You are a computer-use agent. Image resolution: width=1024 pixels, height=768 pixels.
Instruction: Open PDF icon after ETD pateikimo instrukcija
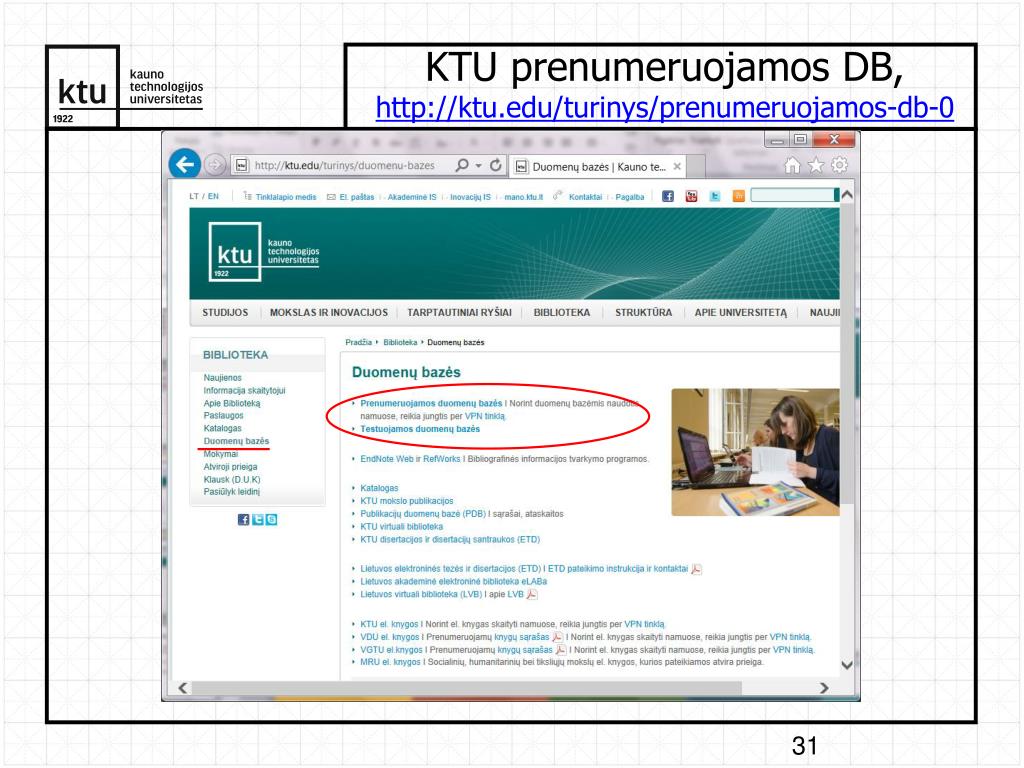[696, 569]
